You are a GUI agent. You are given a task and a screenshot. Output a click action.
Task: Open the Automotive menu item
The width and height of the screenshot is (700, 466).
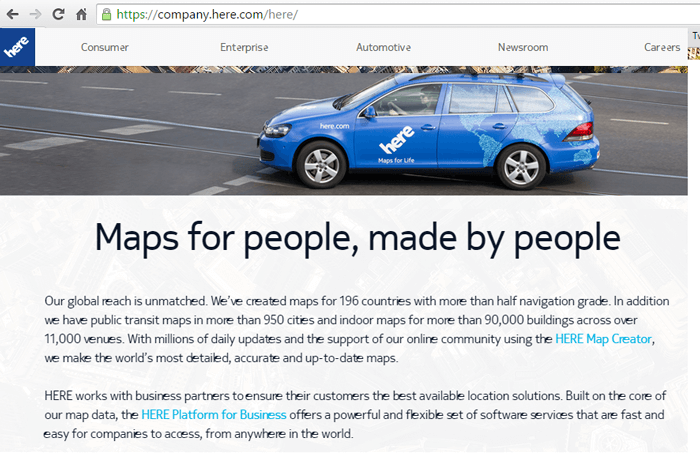tap(383, 47)
